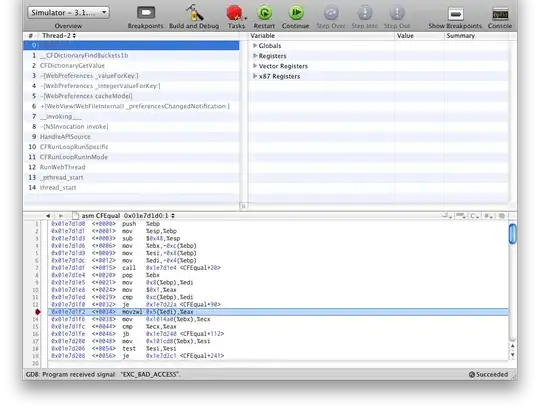
Task: Expand the Vector Registers disclosure triangle
Action: pyautogui.click(x=255, y=66)
